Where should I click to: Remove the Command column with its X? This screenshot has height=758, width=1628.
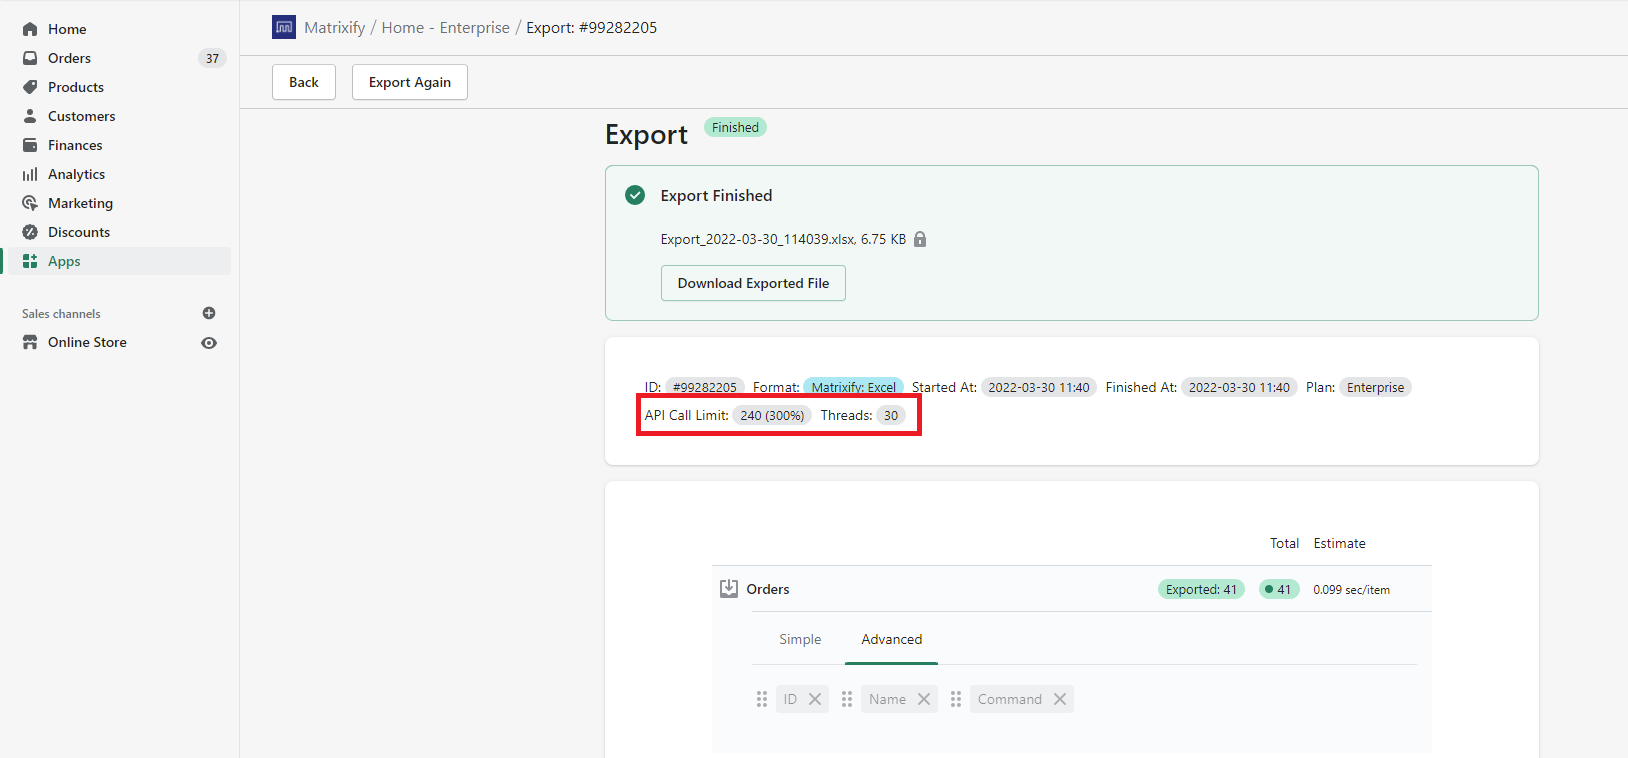click(1060, 699)
